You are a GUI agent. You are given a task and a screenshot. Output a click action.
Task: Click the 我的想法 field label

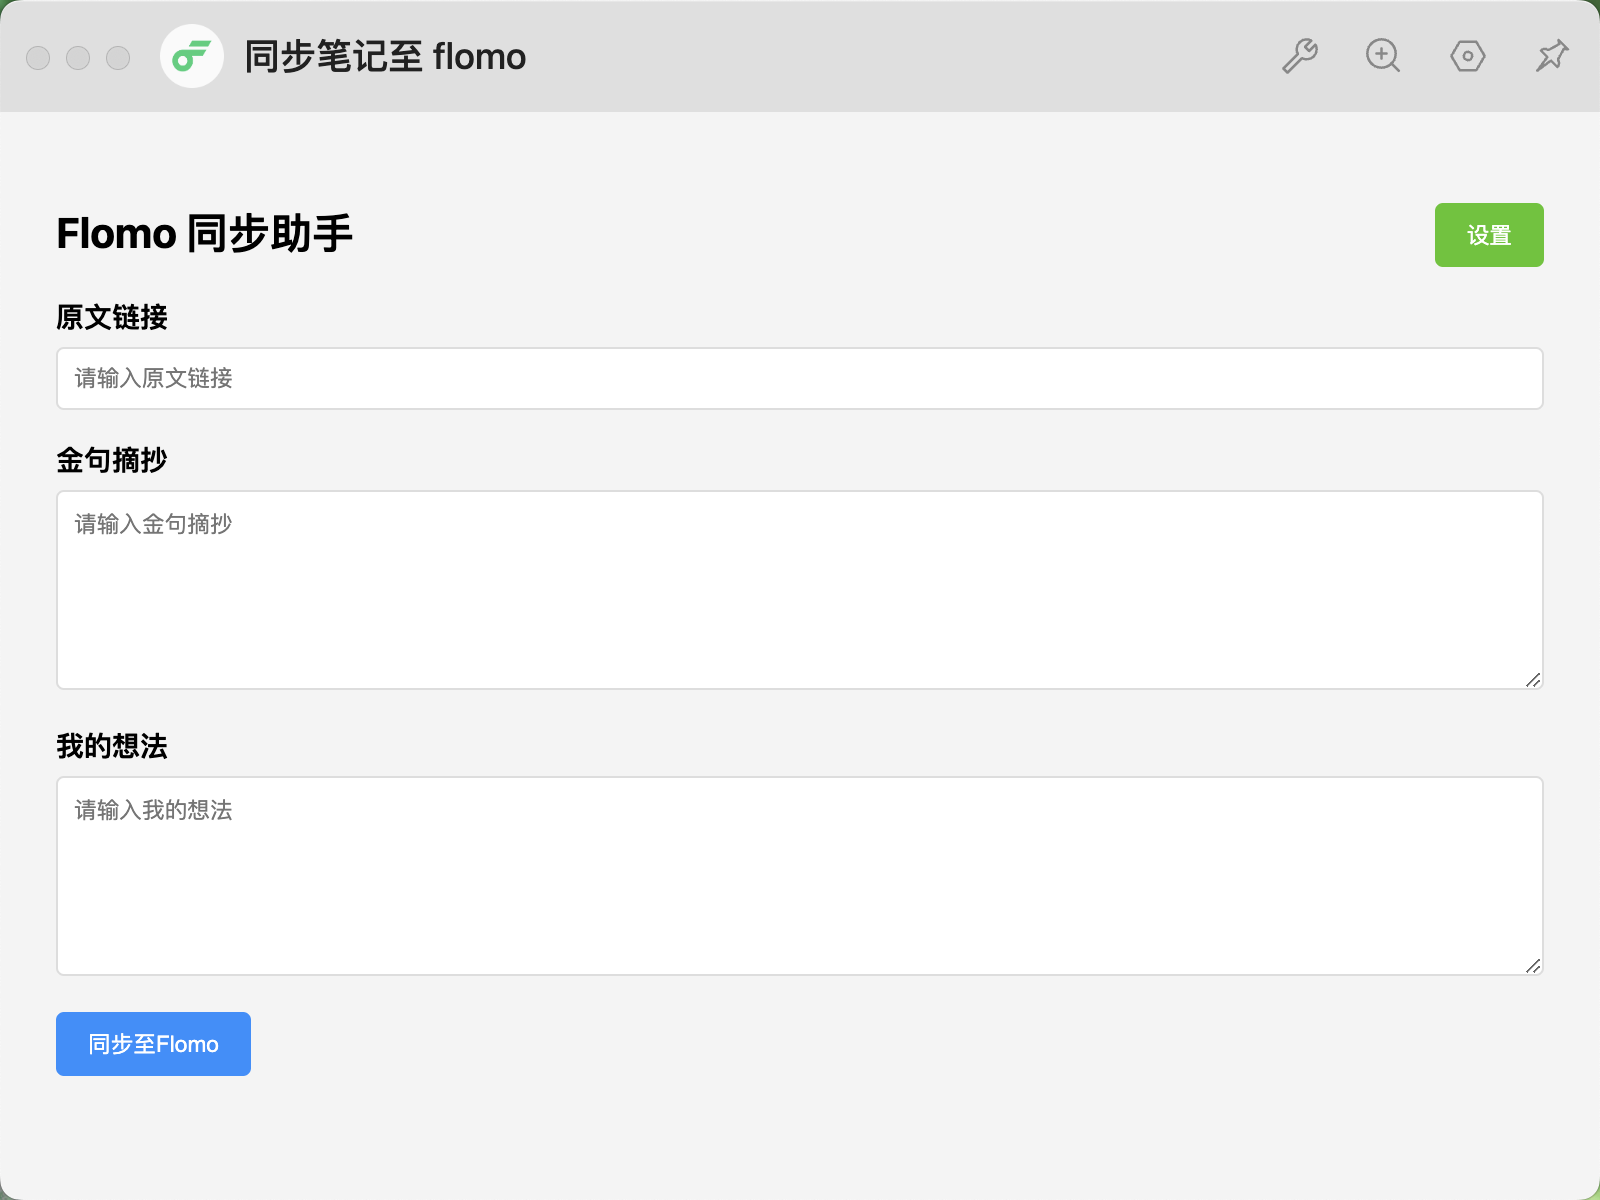pyautogui.click(x=112, y=746)
